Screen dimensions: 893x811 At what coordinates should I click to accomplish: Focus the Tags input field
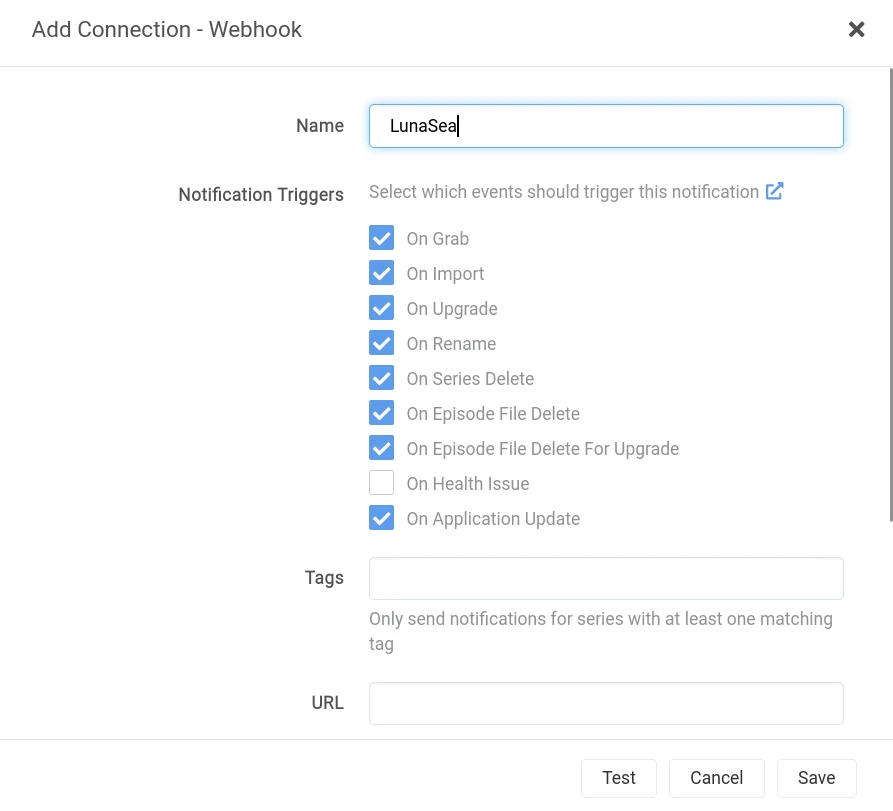[x=606, y=579]
